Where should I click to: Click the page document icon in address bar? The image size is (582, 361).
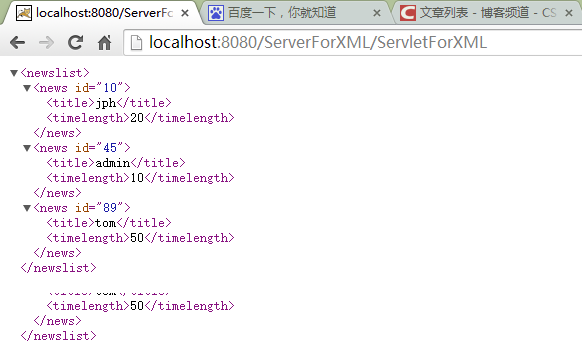point(137,43)
